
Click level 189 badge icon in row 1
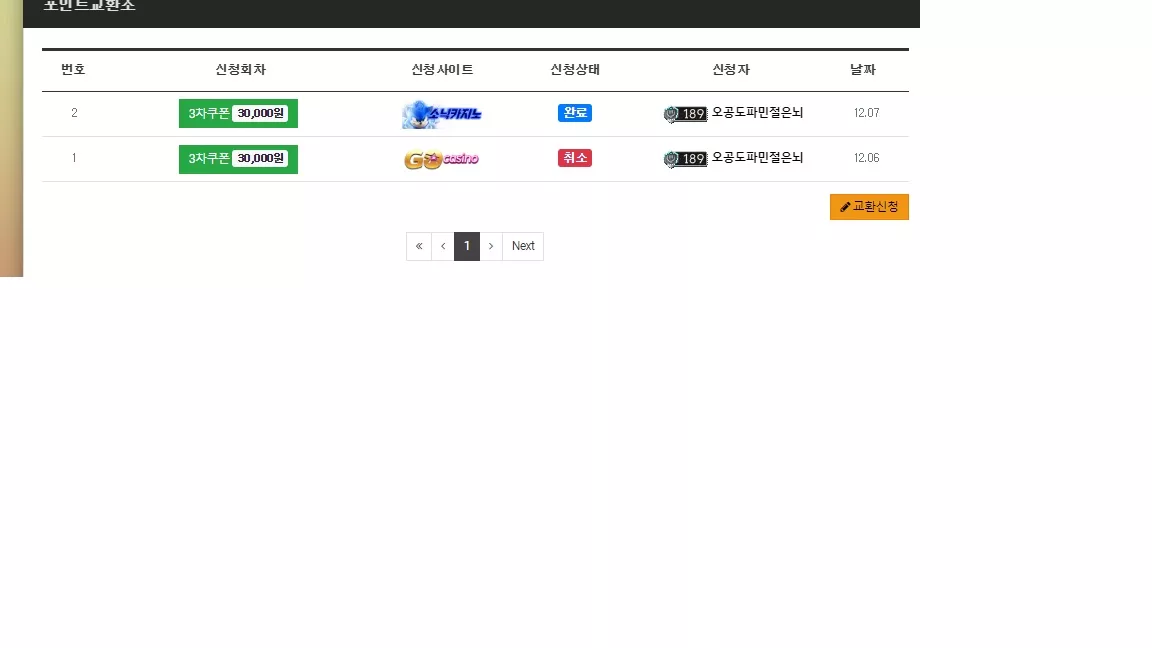point(685,159)
